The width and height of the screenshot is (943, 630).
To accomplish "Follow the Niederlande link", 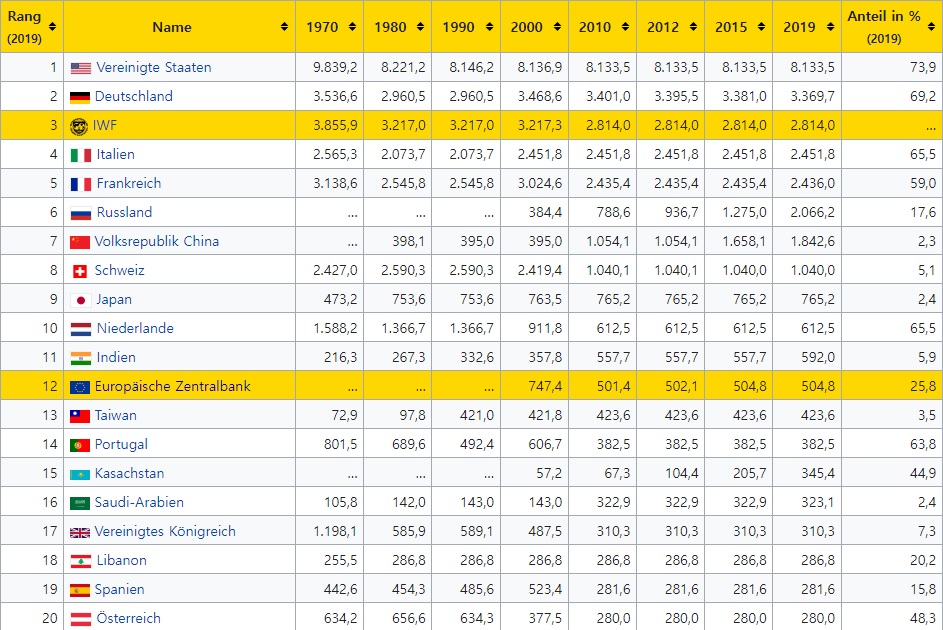I will click(x=135, y=328).
